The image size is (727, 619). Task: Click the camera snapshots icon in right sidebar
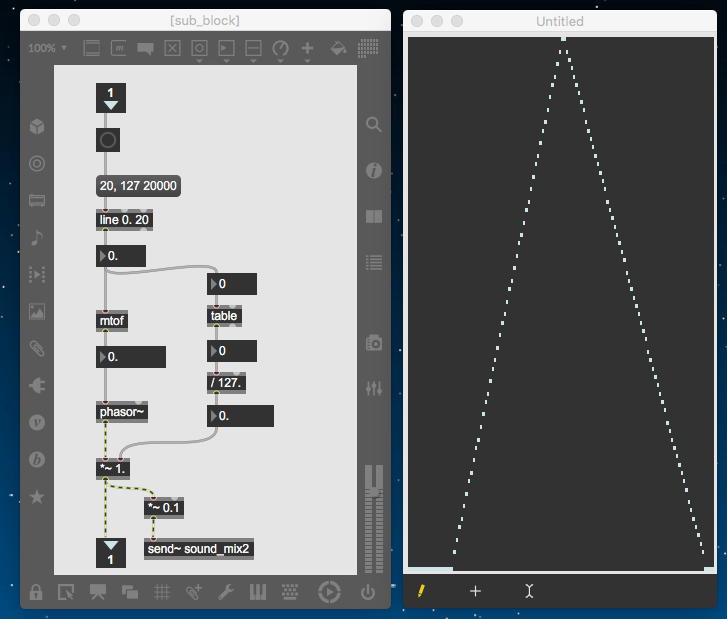click(374, 343)
